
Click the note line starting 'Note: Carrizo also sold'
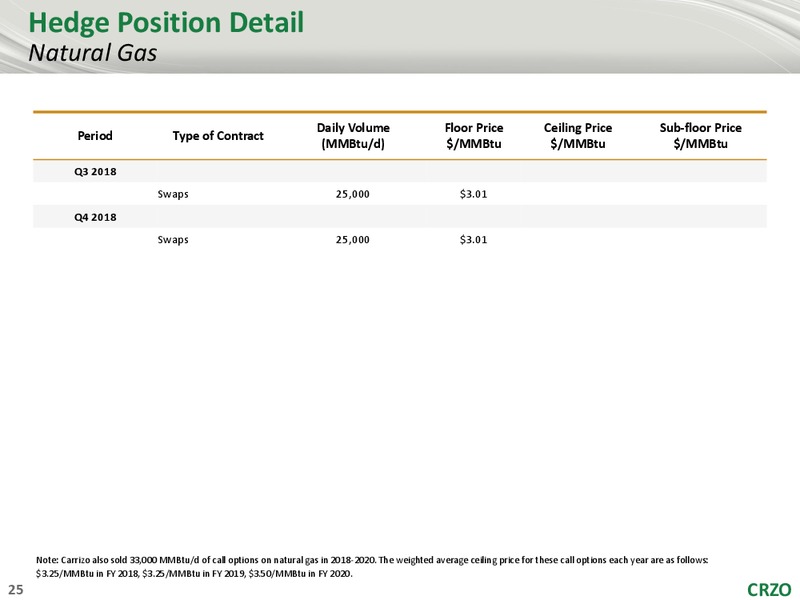(x=372, y=560)
